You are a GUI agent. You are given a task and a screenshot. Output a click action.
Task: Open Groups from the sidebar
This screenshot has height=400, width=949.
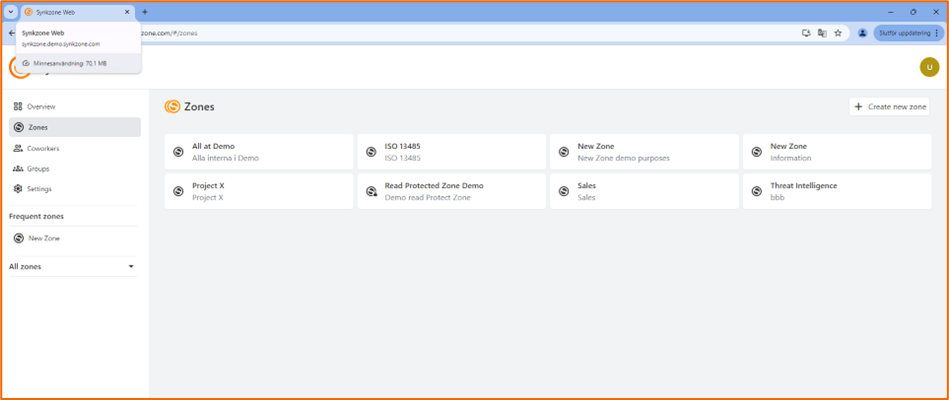pyautogui.click(x=38, y=169)
